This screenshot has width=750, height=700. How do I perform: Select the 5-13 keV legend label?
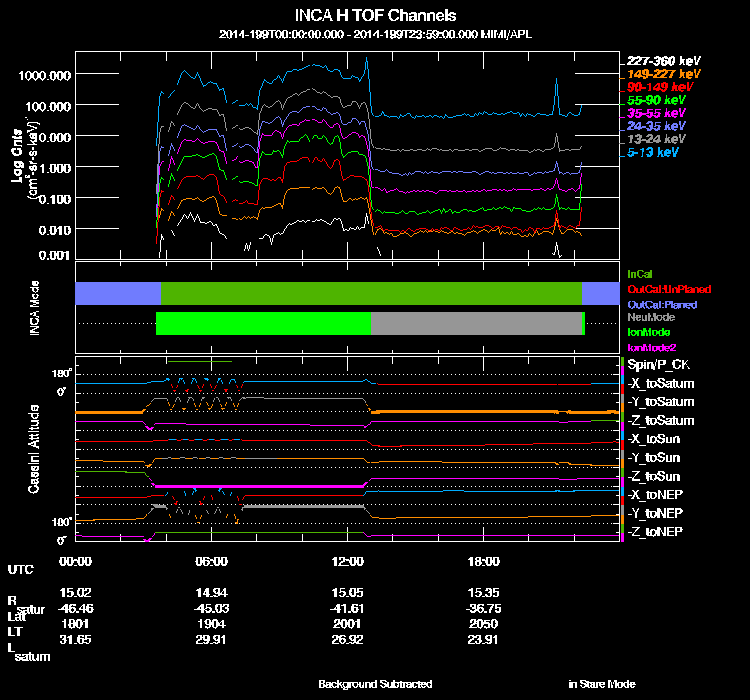(652, 152)
